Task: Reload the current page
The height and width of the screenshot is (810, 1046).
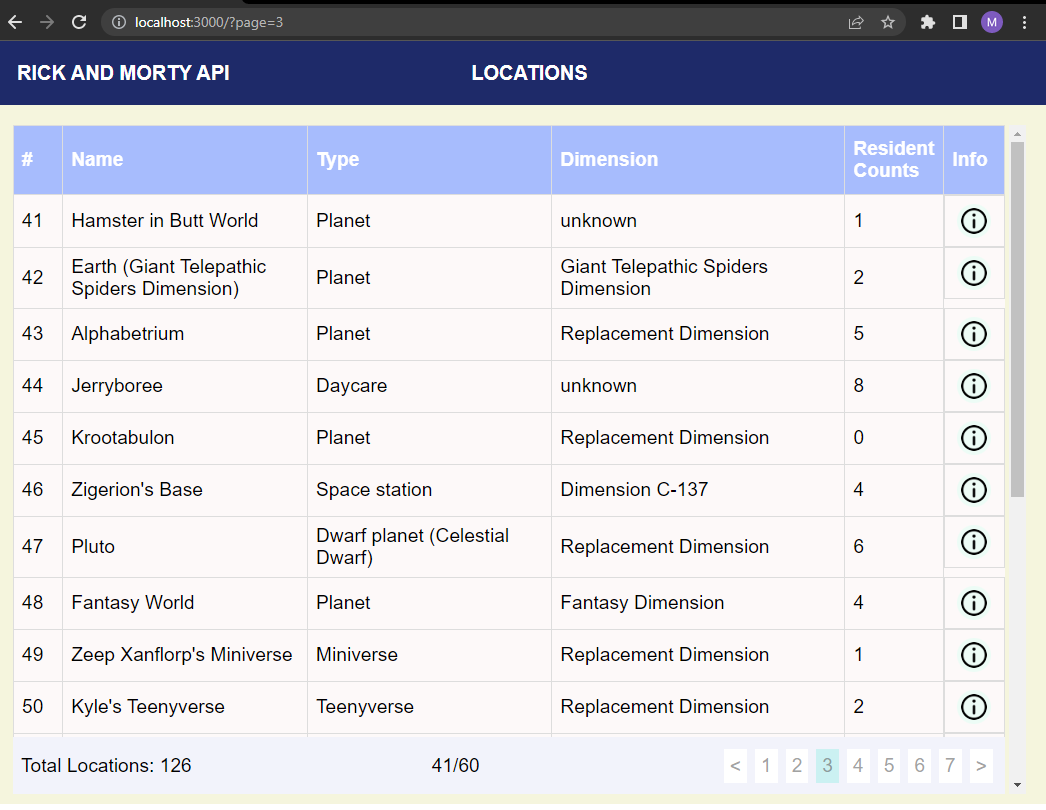Action: [79, 22]
